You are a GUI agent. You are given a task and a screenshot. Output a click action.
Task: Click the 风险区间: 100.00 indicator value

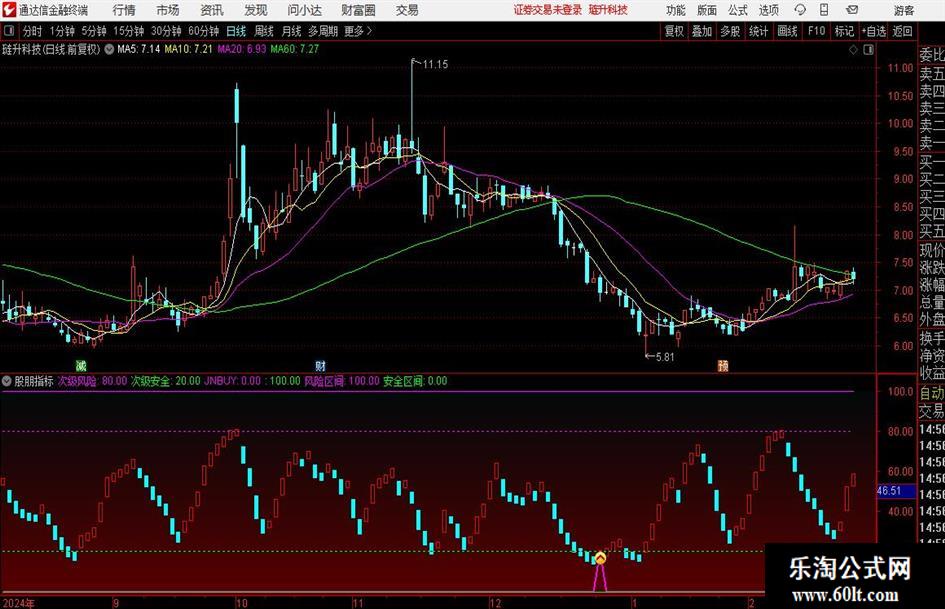[342, 381]
